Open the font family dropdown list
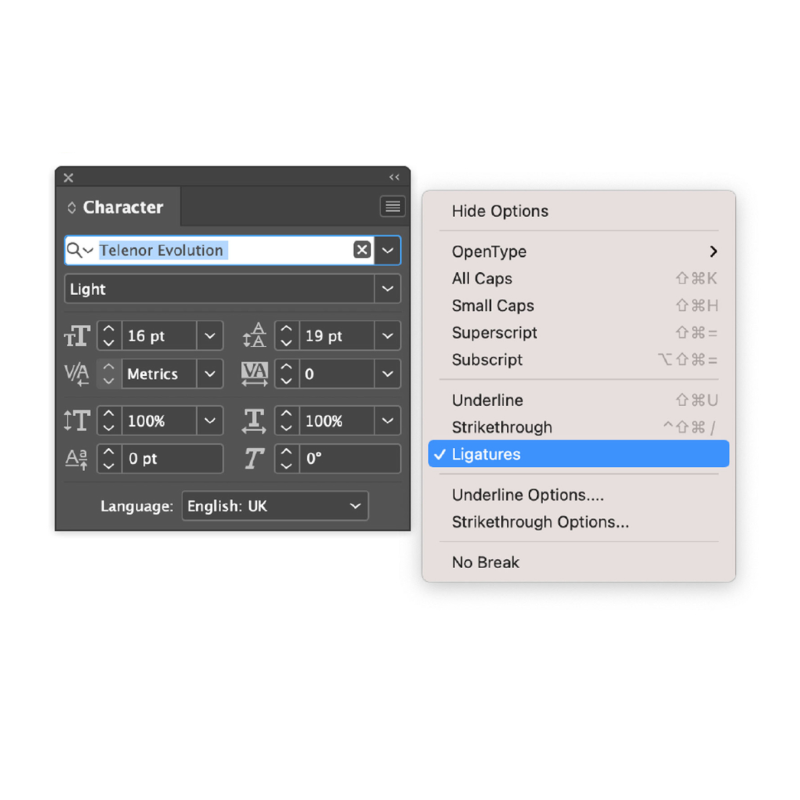Image resolution: width=800 pixels, height=800 pixels. coord(388,251)
